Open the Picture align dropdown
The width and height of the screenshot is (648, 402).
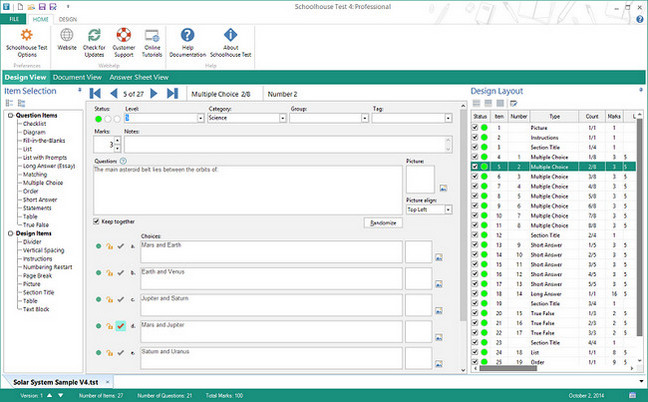click(447, 210)
